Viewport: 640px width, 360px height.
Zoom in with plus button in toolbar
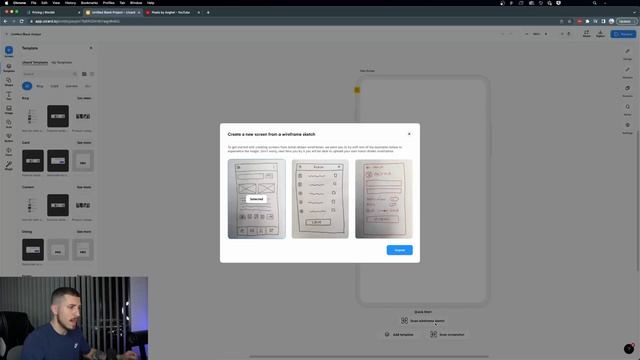[546, 34]
